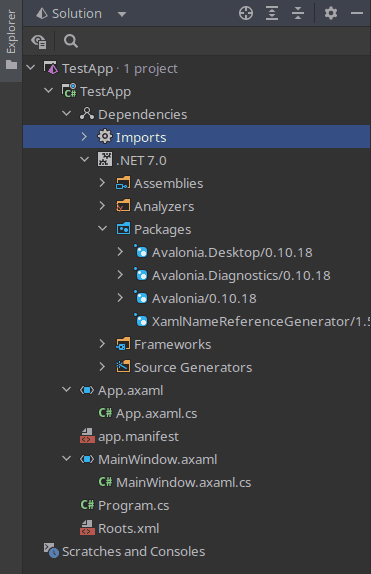The height and width of the screenshot is (574, 371).
Task: Open the Solution view dropdown arrow
Action: pyautogui.click(x=122, y=14)
